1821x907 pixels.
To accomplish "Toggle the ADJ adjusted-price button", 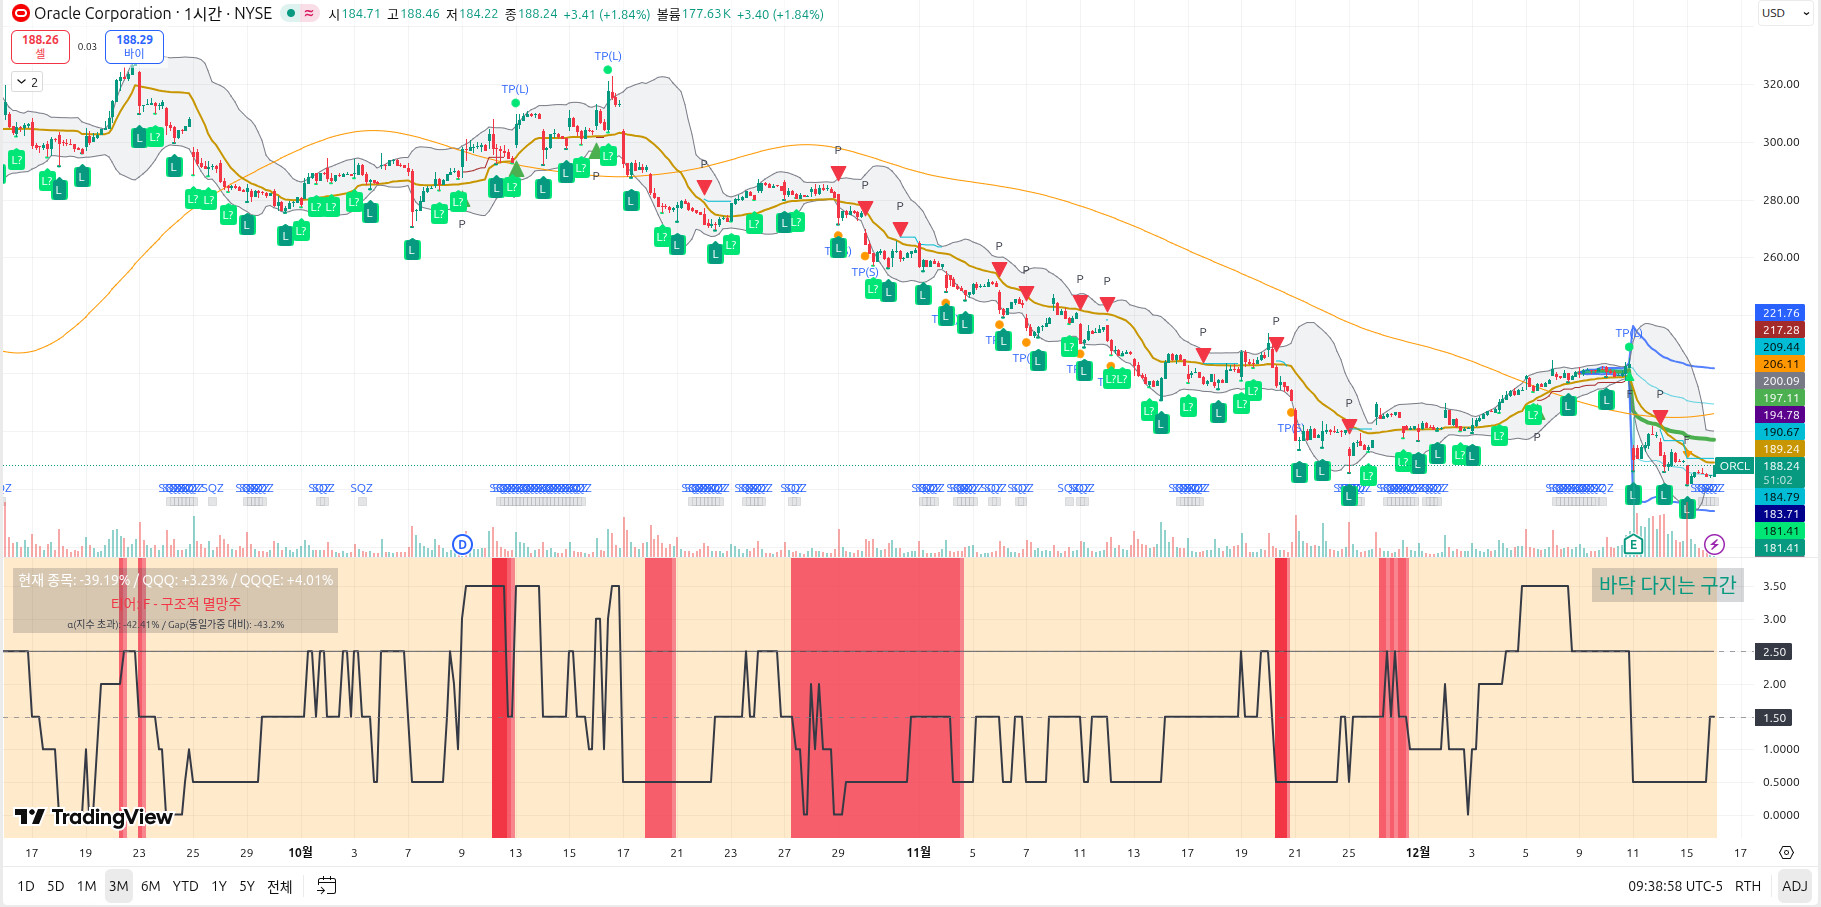I will tap(1794, 886).
